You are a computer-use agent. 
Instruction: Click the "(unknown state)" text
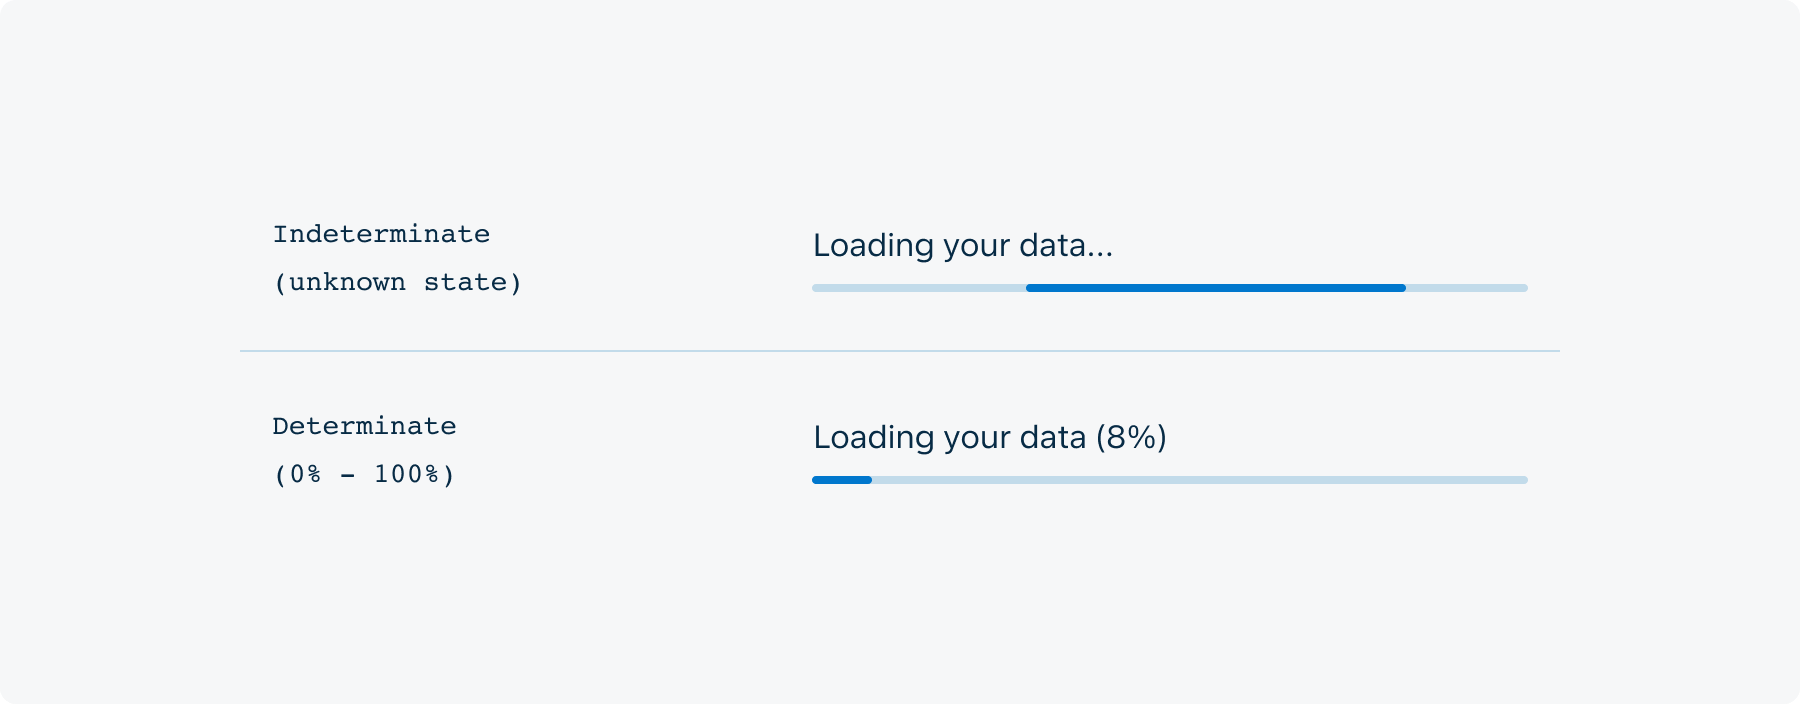click(397, 282)
